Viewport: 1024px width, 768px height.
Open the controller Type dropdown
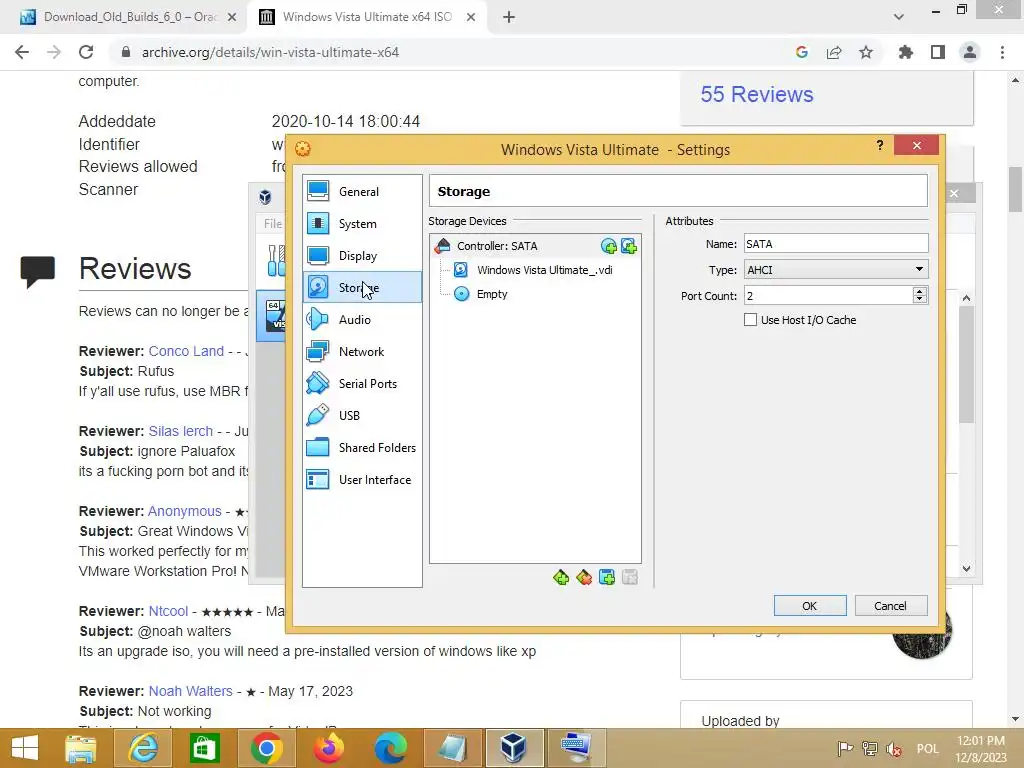[836, 270]
